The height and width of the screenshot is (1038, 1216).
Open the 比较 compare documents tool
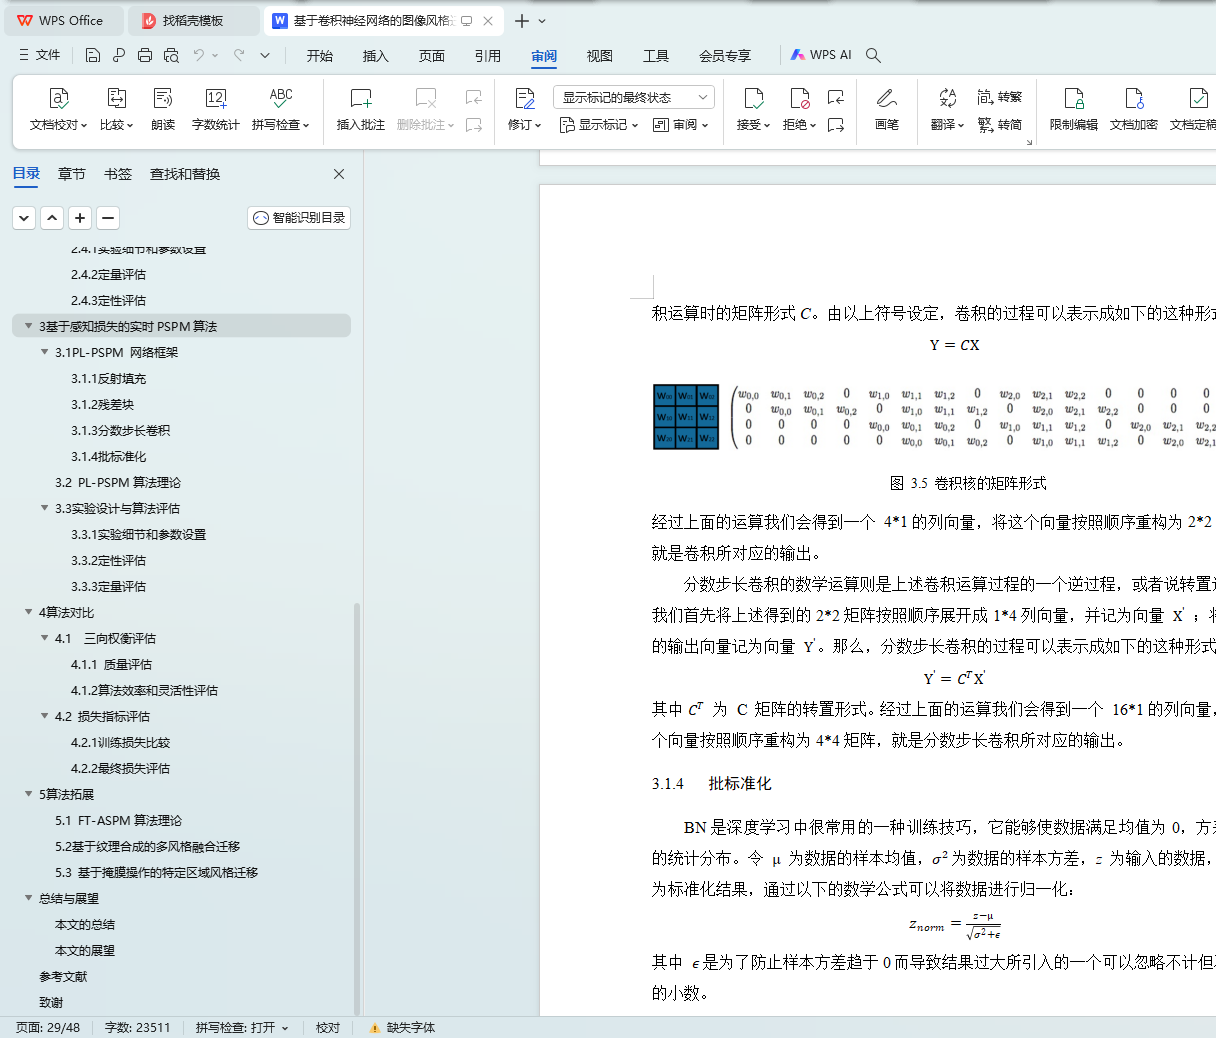(x=116, y=109)
